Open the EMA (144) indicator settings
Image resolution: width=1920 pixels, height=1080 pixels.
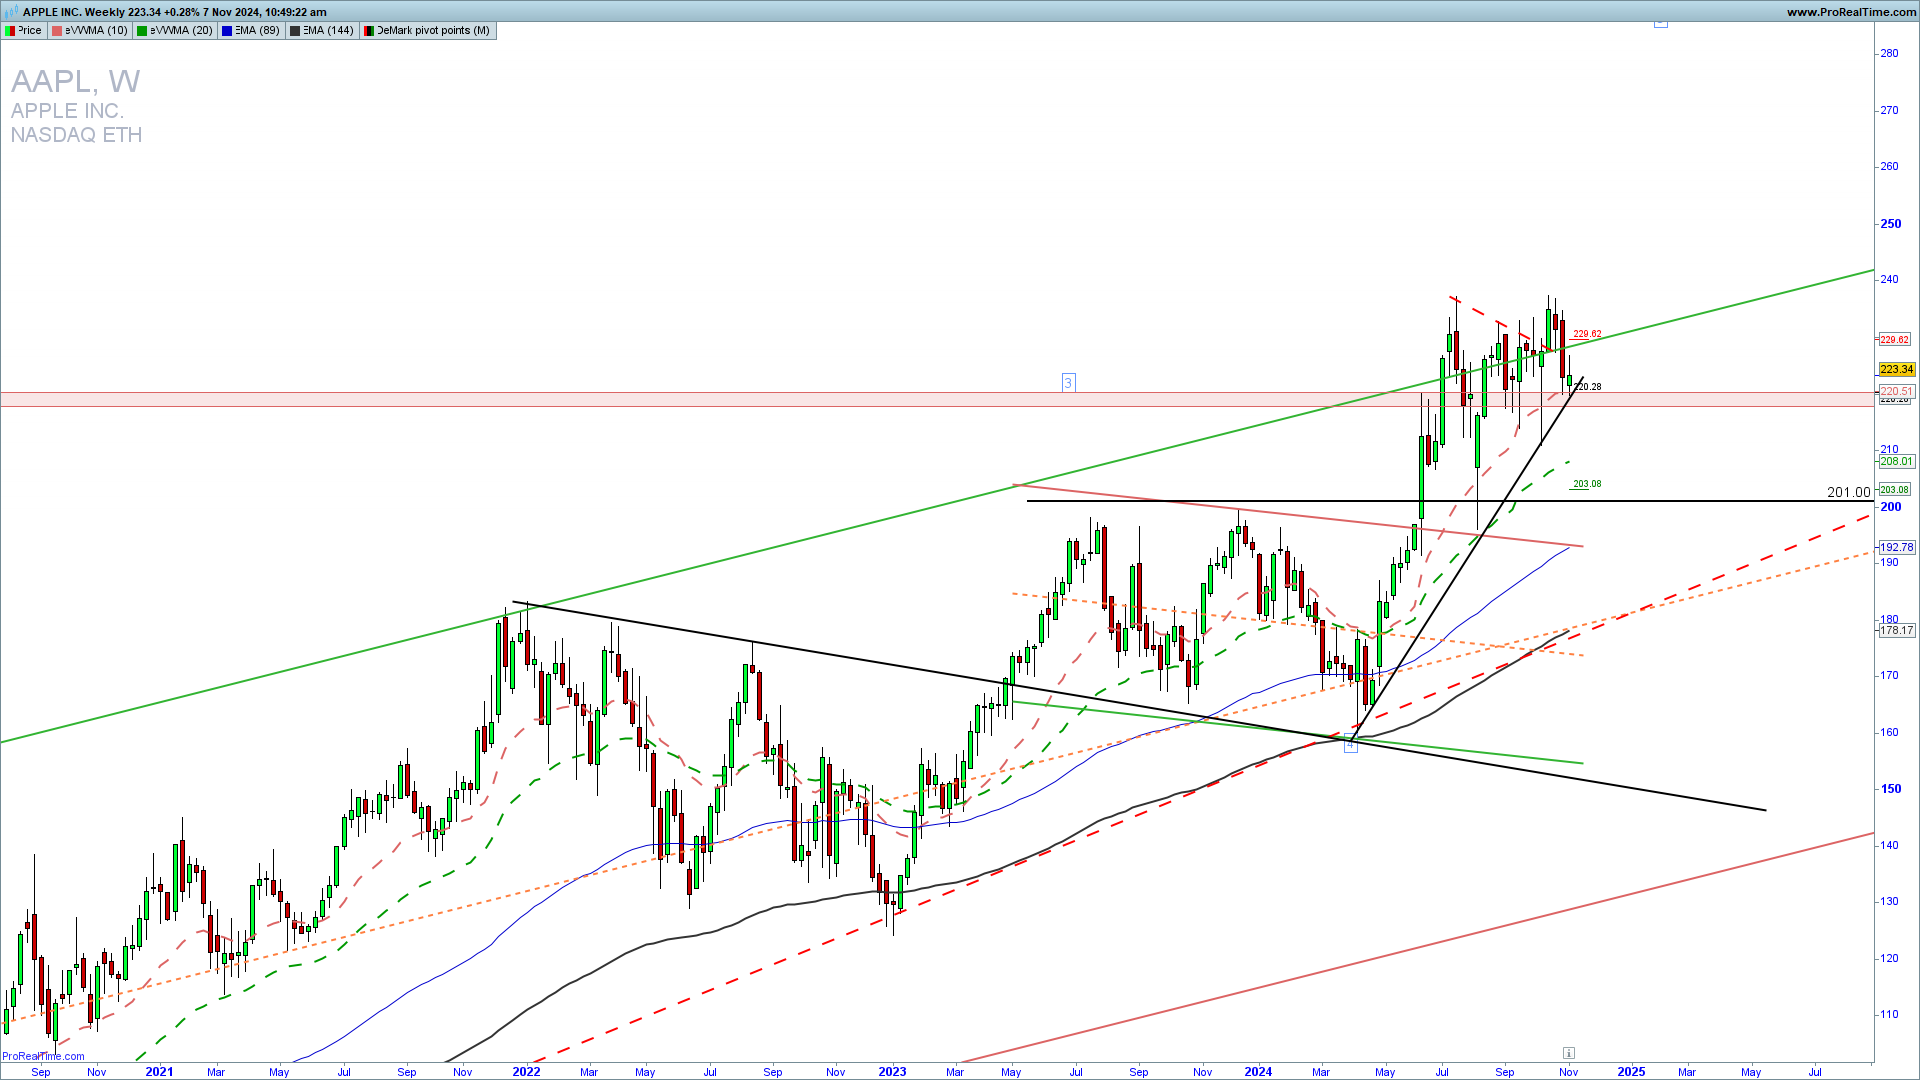tap(321, 31)
